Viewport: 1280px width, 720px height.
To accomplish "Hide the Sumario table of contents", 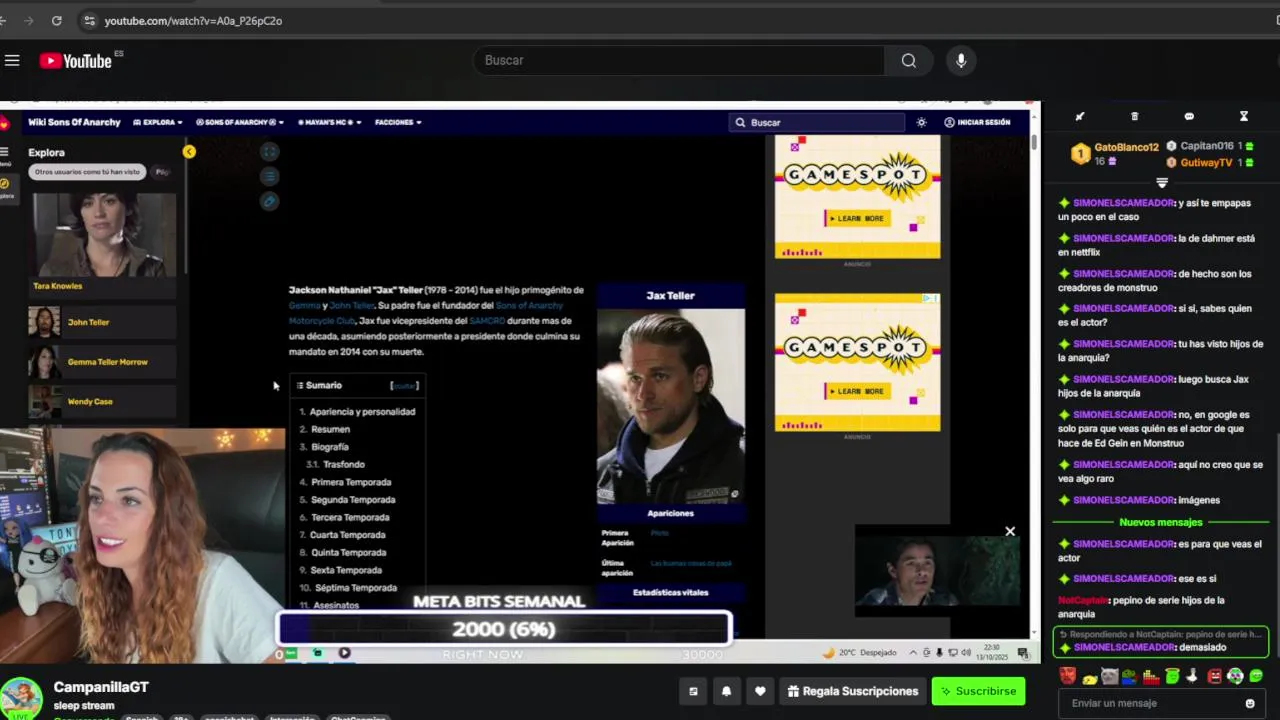I will tap(404, 385).
